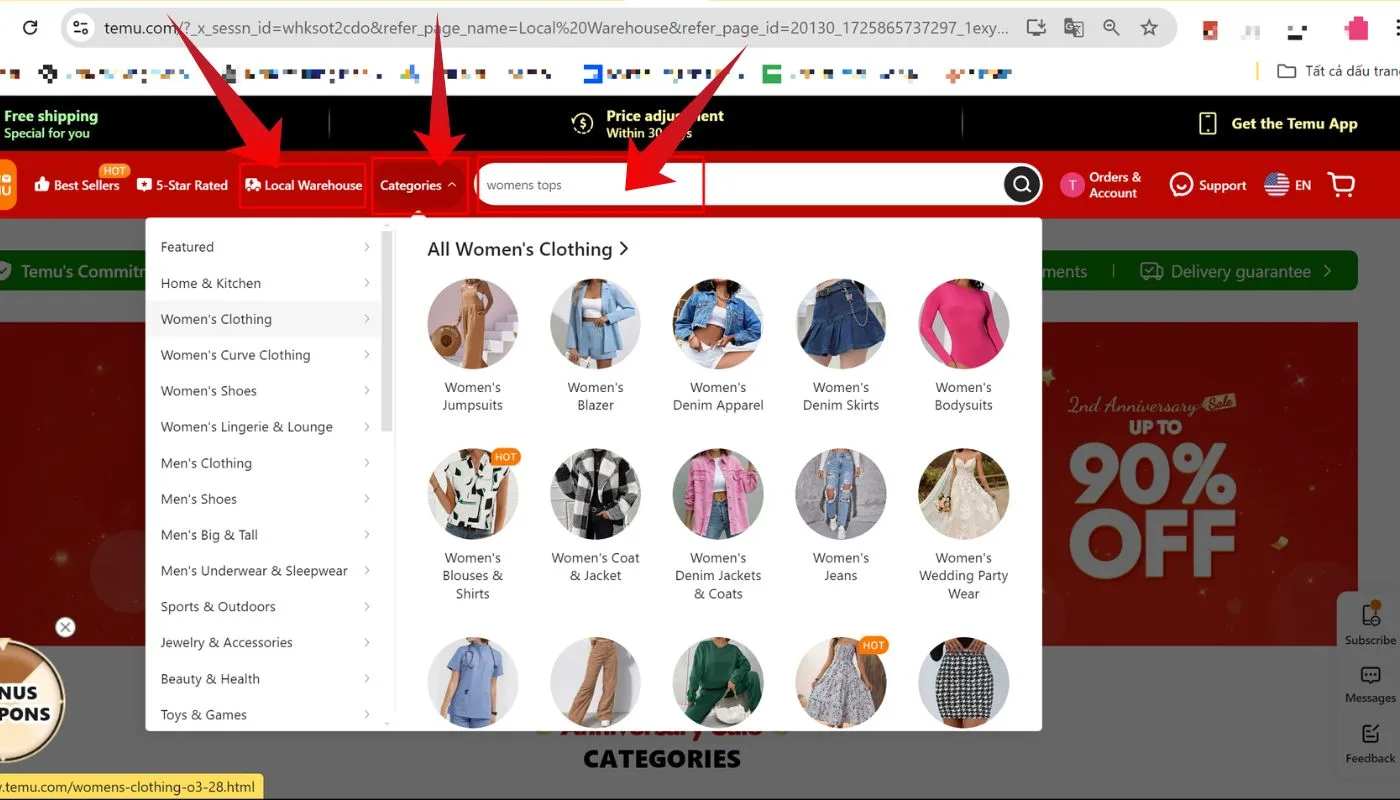The height and width of the screenshot is (800, 1400).
Task: Open Toys & Games category
Action: click(x=264, y=714)
